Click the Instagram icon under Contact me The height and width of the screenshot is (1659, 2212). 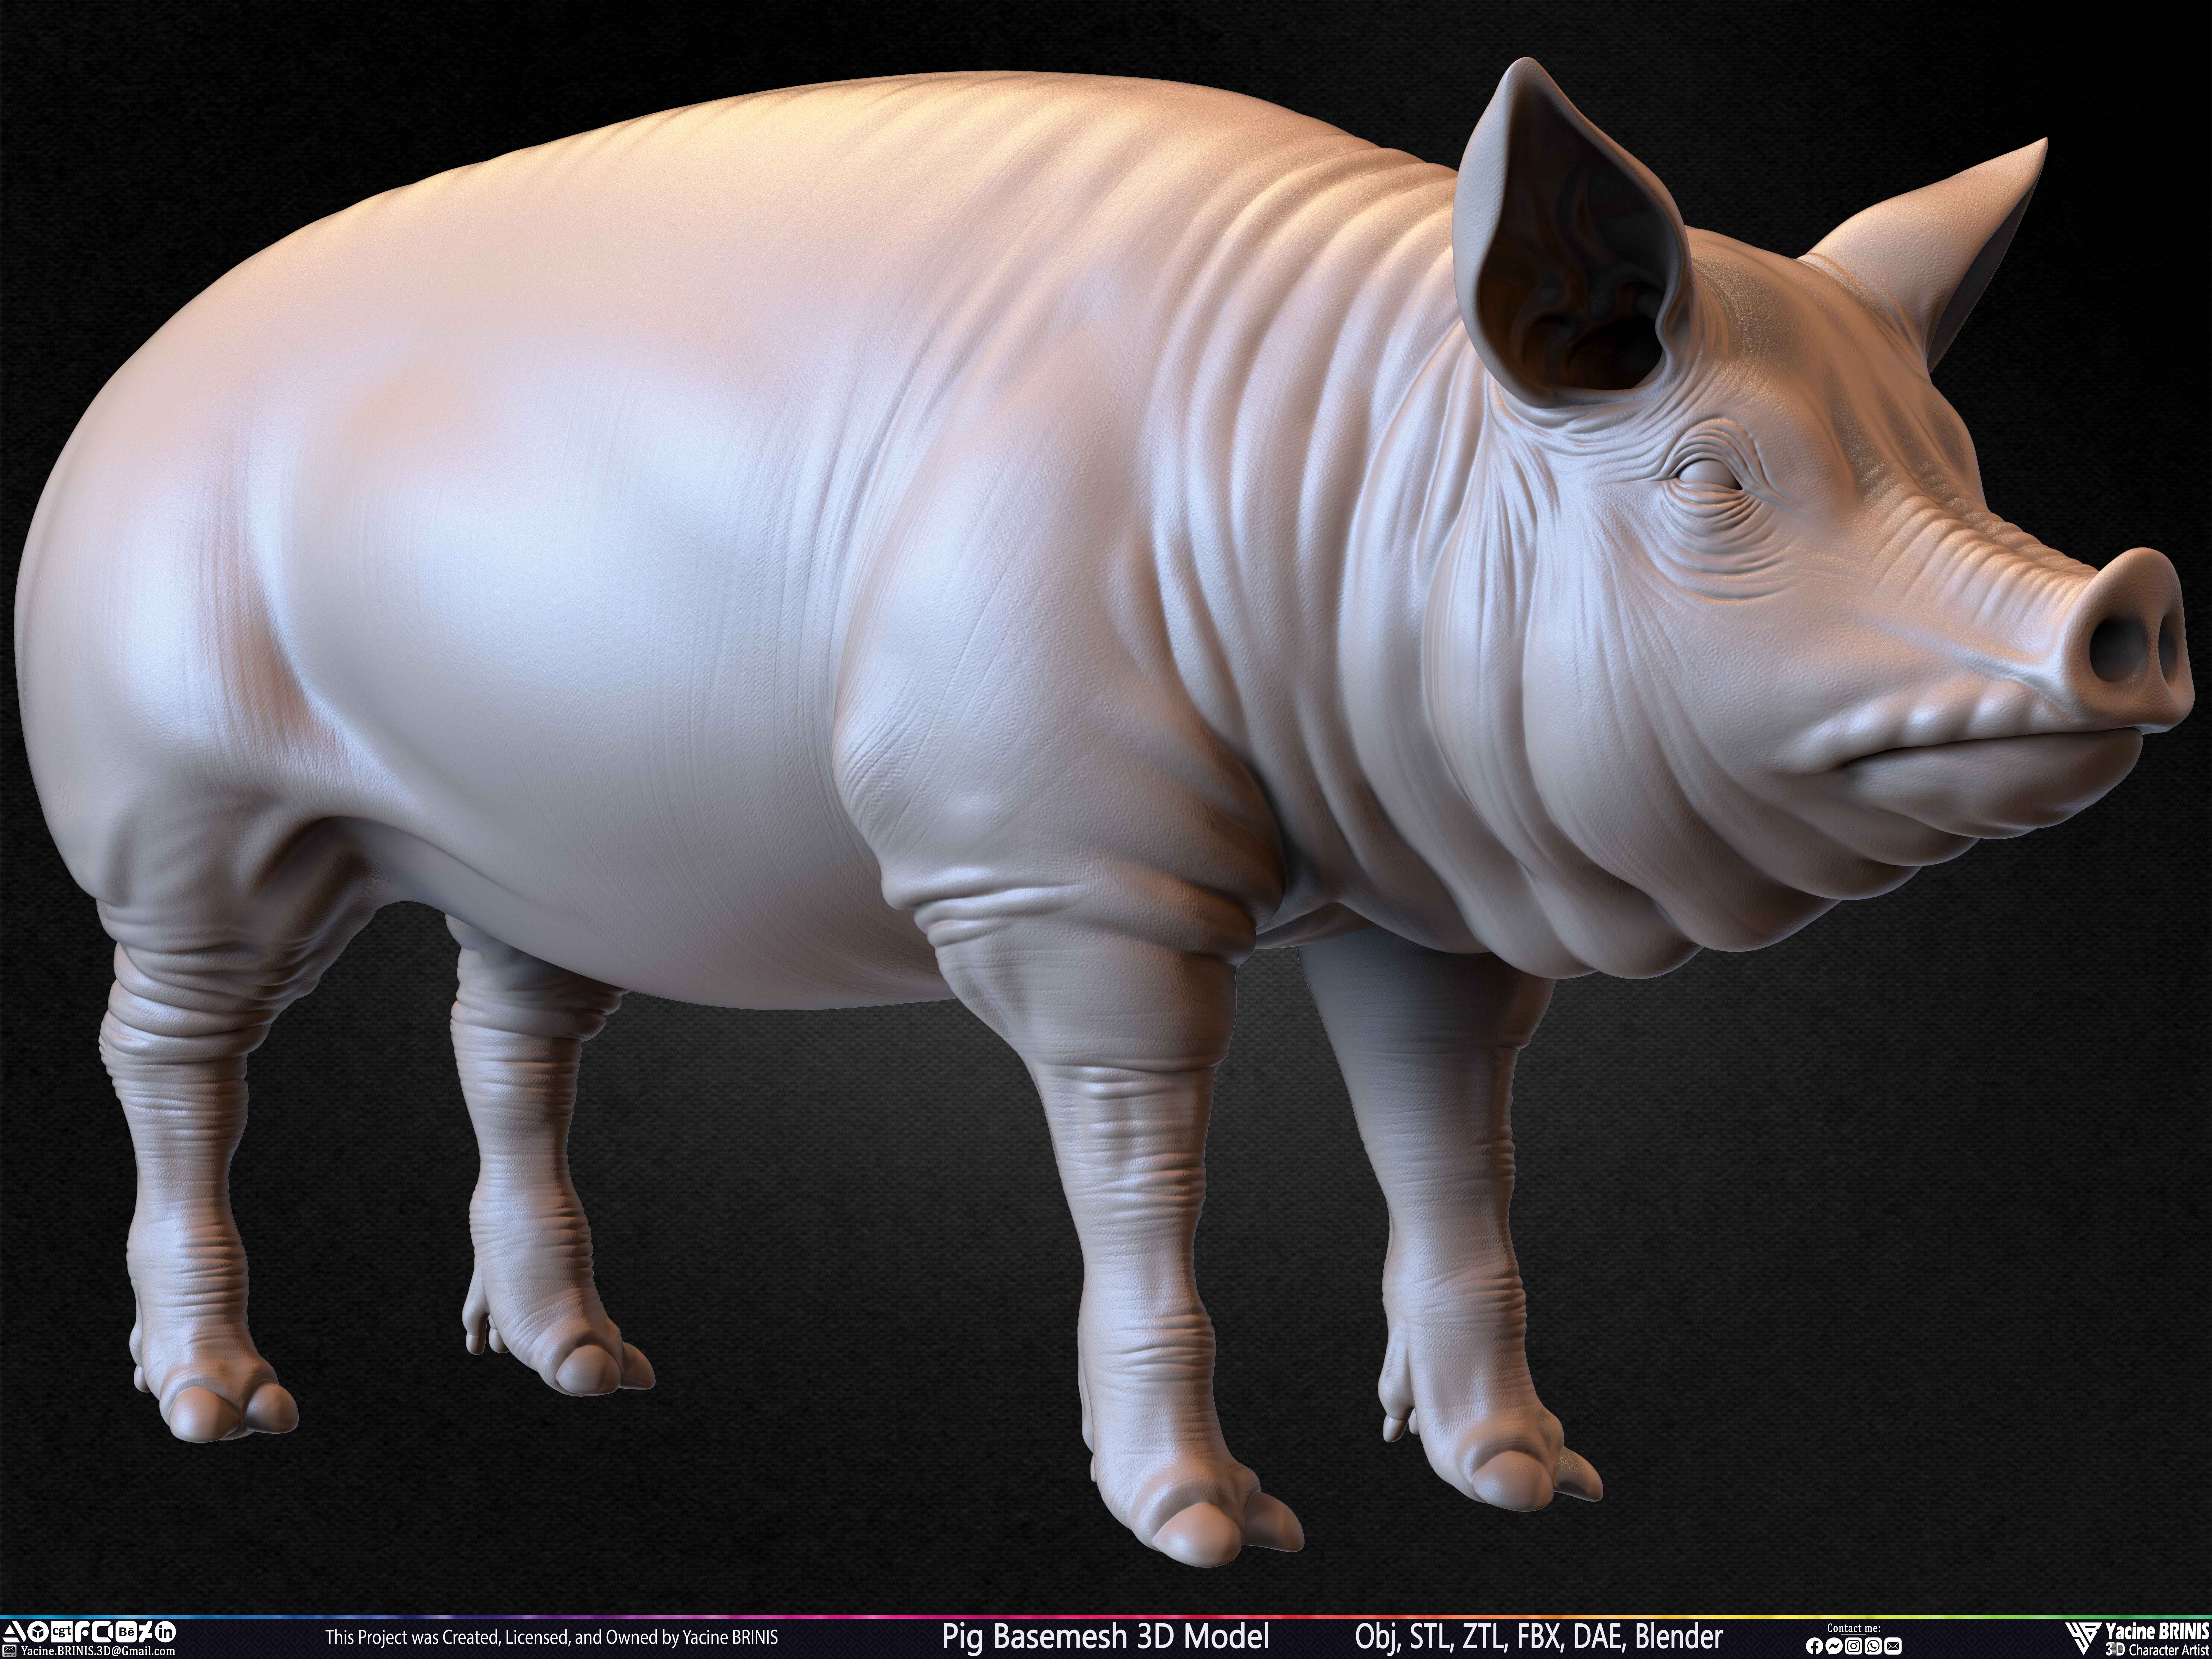point(1854,1646)
